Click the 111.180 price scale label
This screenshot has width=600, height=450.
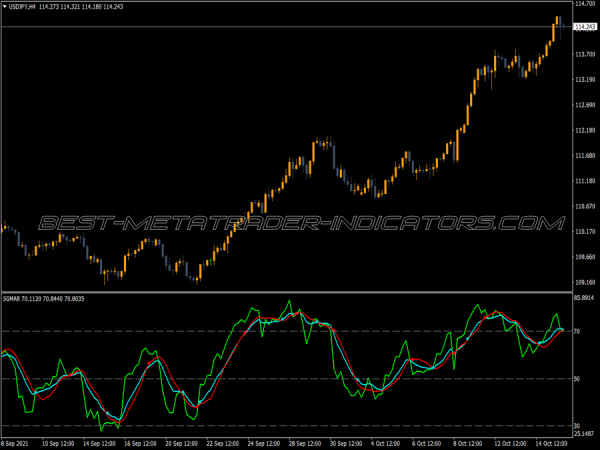click(x=585, y=181)
